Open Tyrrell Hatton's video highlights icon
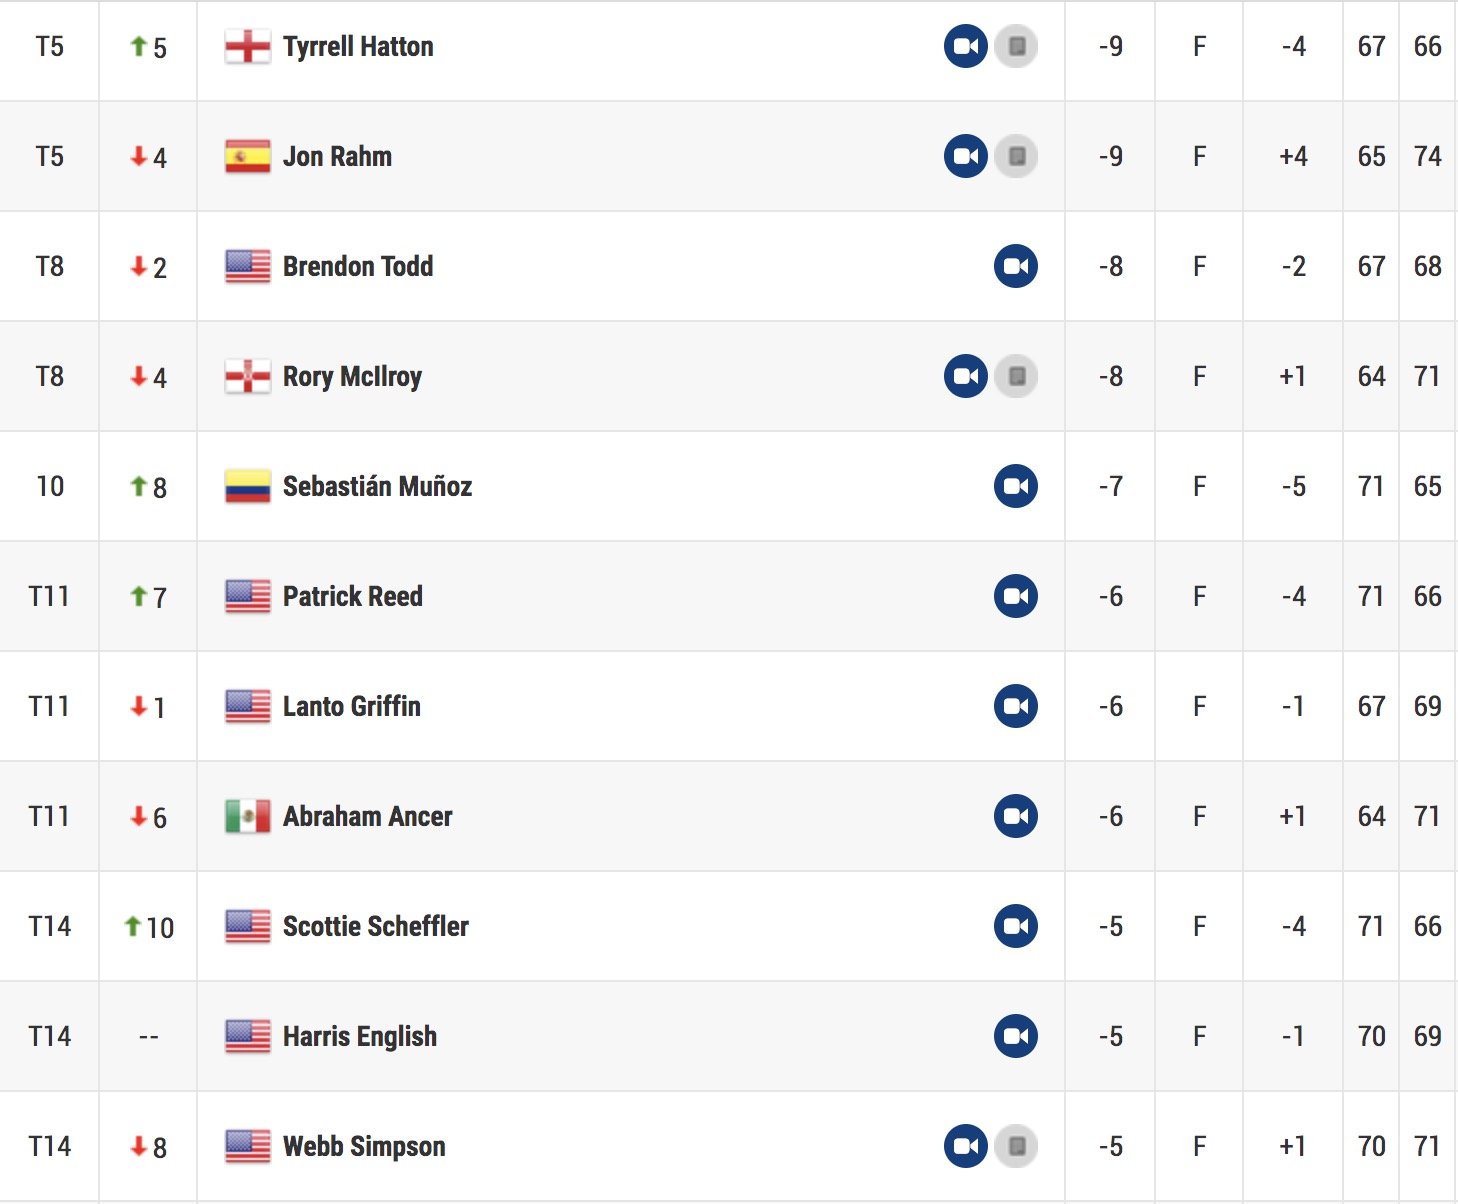 (966, 46)
